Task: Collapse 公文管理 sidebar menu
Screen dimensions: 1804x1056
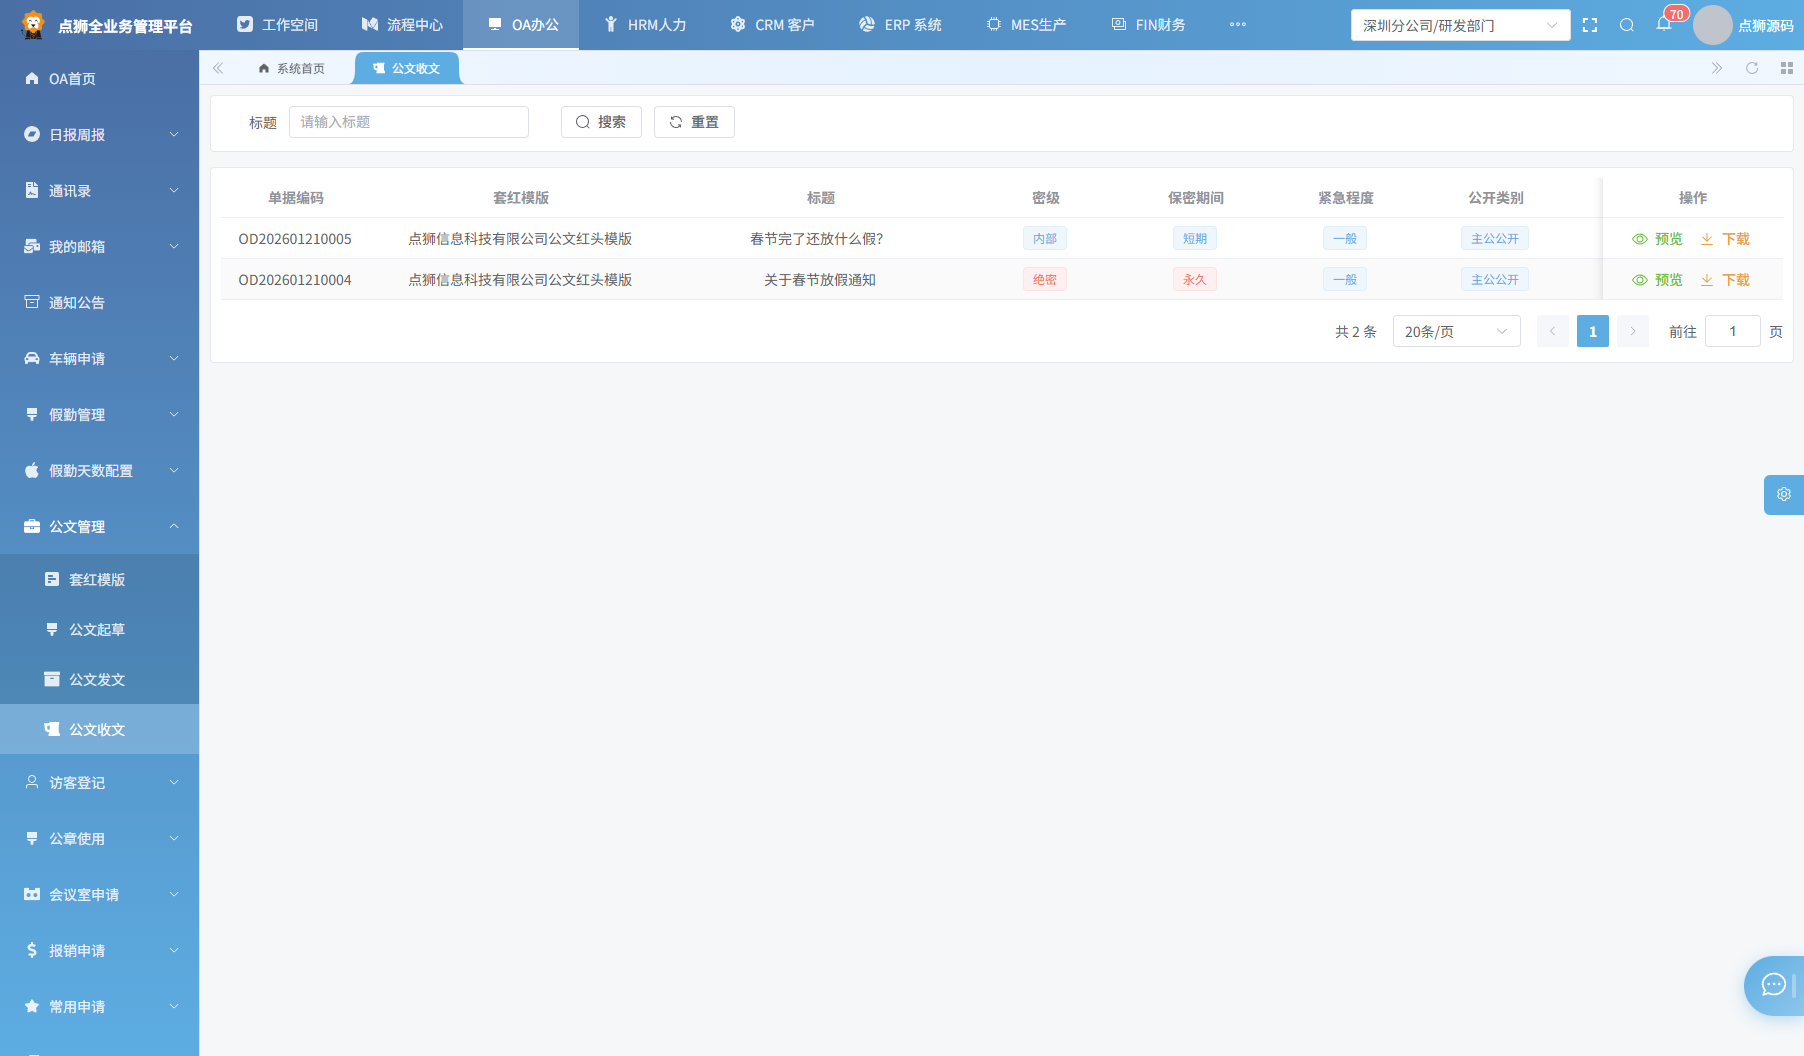Action: tap(99, 526)
